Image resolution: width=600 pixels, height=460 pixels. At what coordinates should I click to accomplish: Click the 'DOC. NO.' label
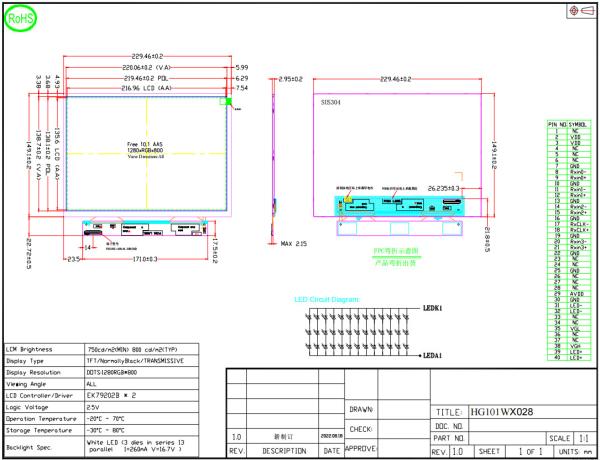(x=449, y=426)
